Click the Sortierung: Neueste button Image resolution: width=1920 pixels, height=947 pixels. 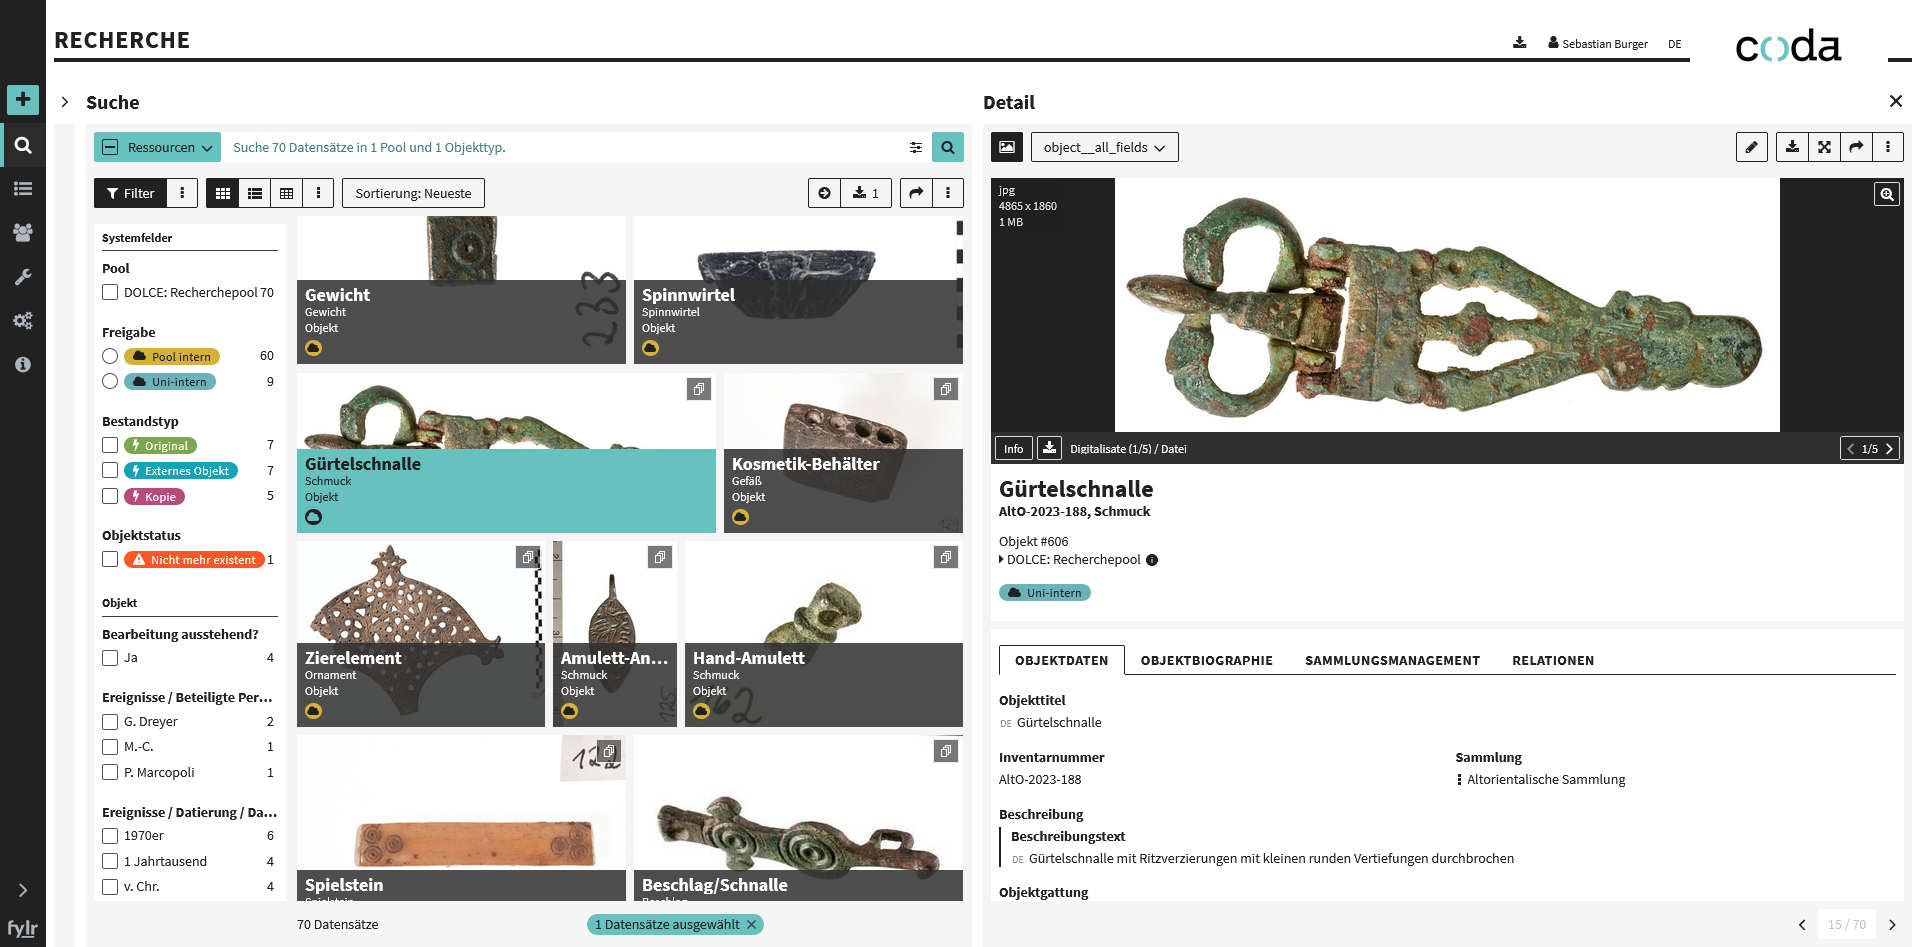(x=413, y=193)
